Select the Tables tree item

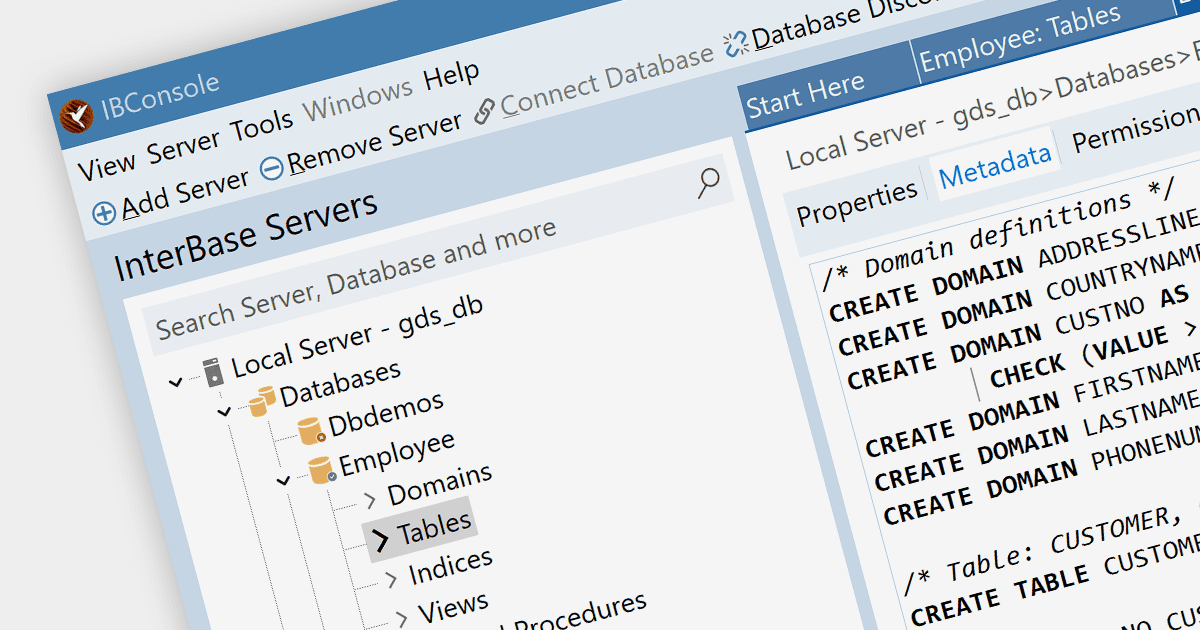click(x=434, y=528)
